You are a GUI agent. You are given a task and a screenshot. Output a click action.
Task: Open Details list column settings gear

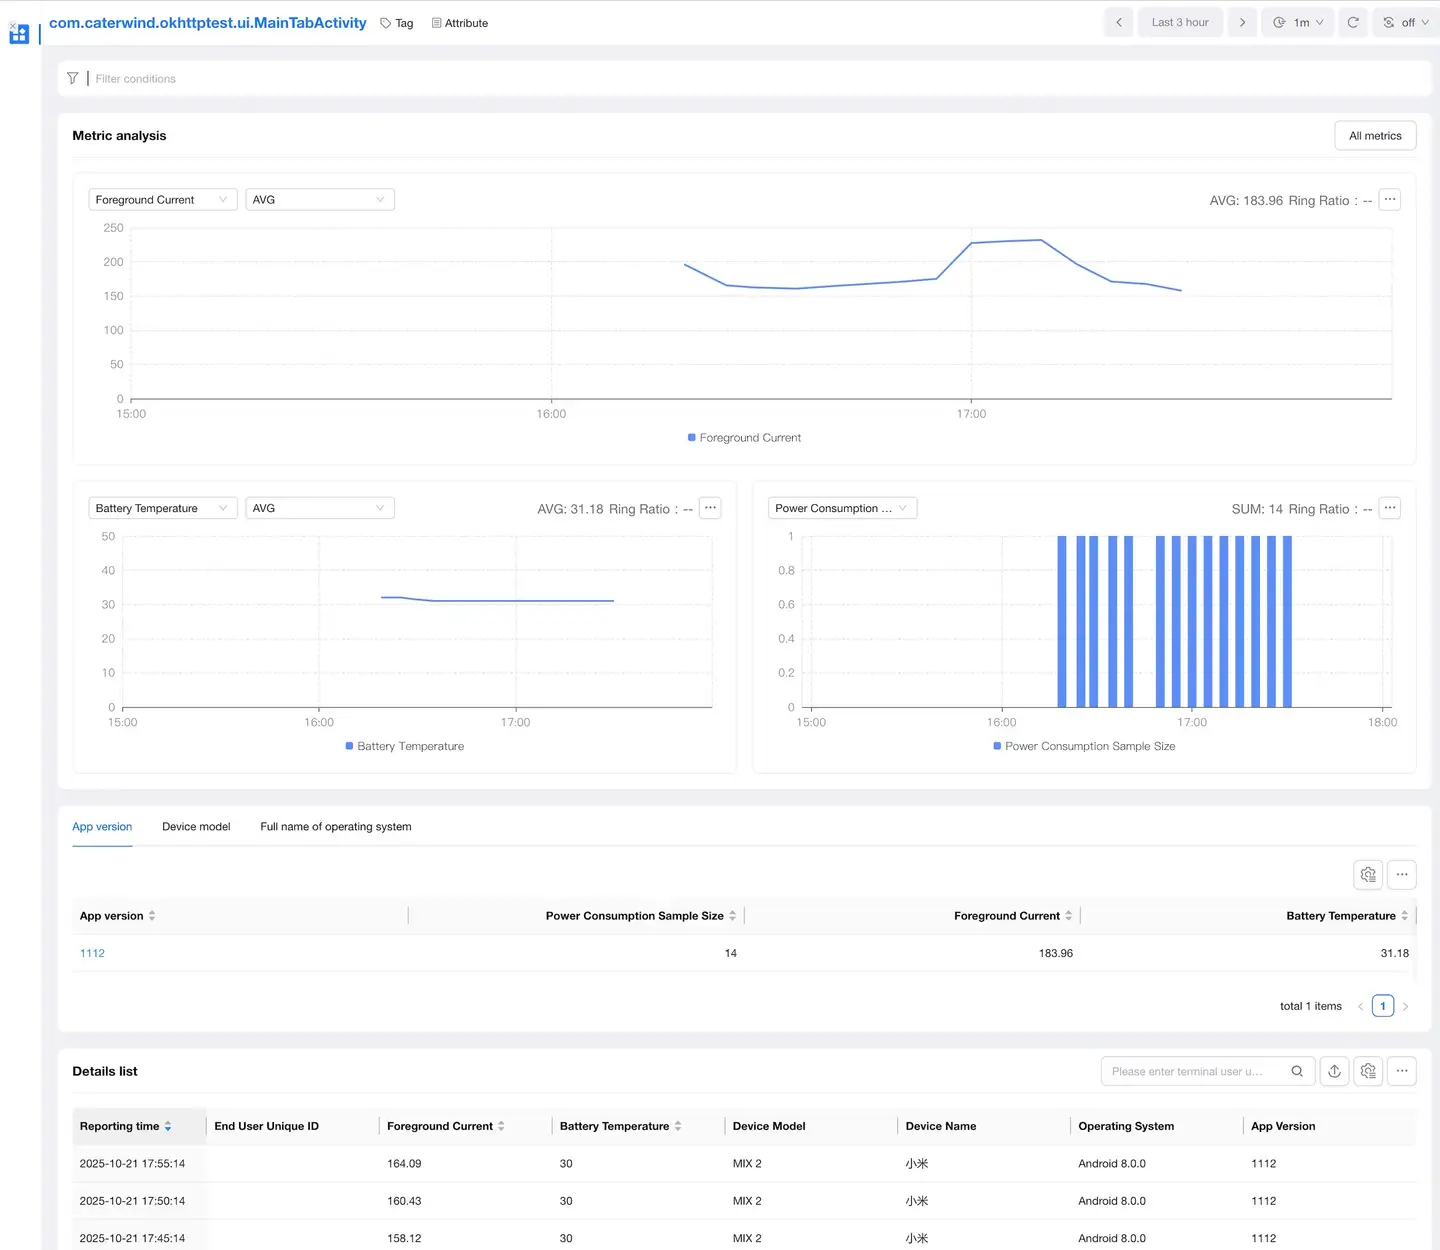tap(1368, 1071)
